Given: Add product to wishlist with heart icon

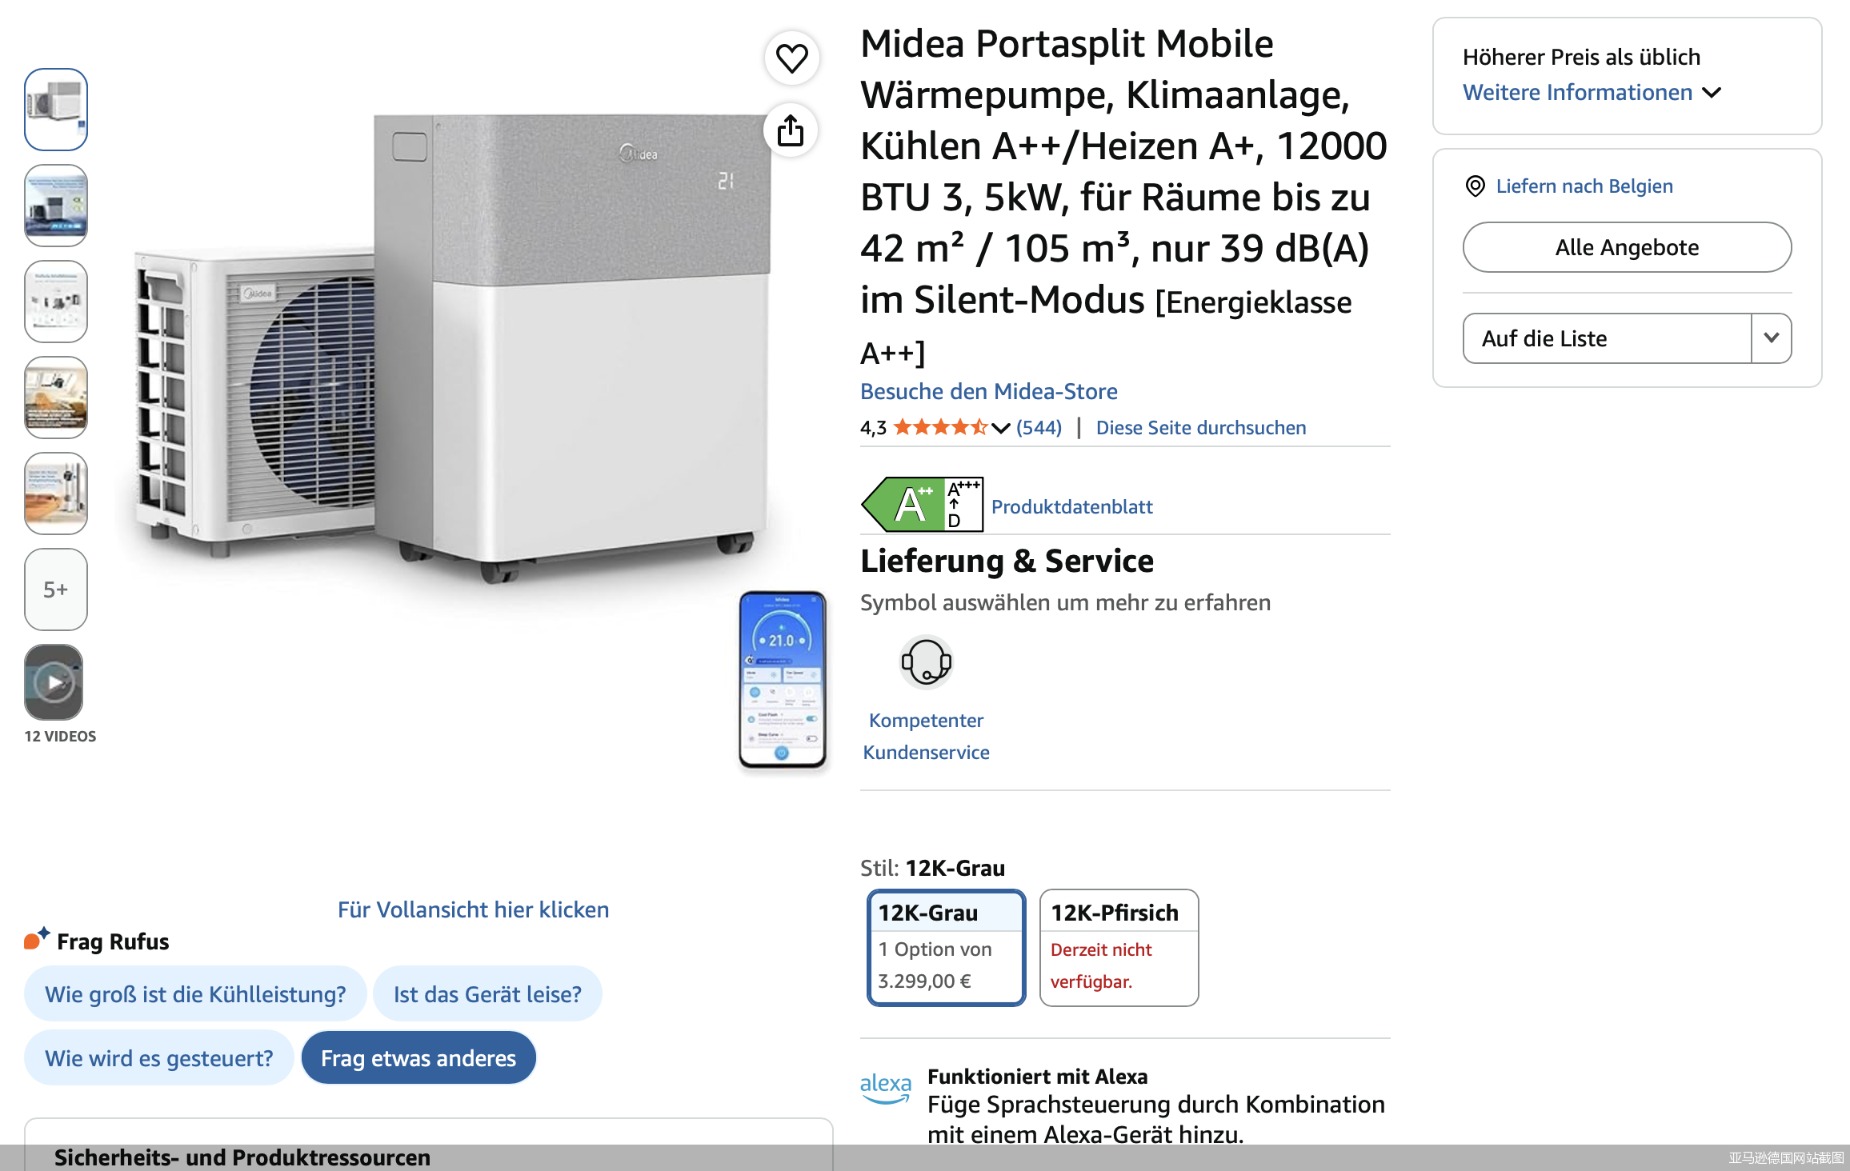Looking at the screenshot, I should pos(792,58).
